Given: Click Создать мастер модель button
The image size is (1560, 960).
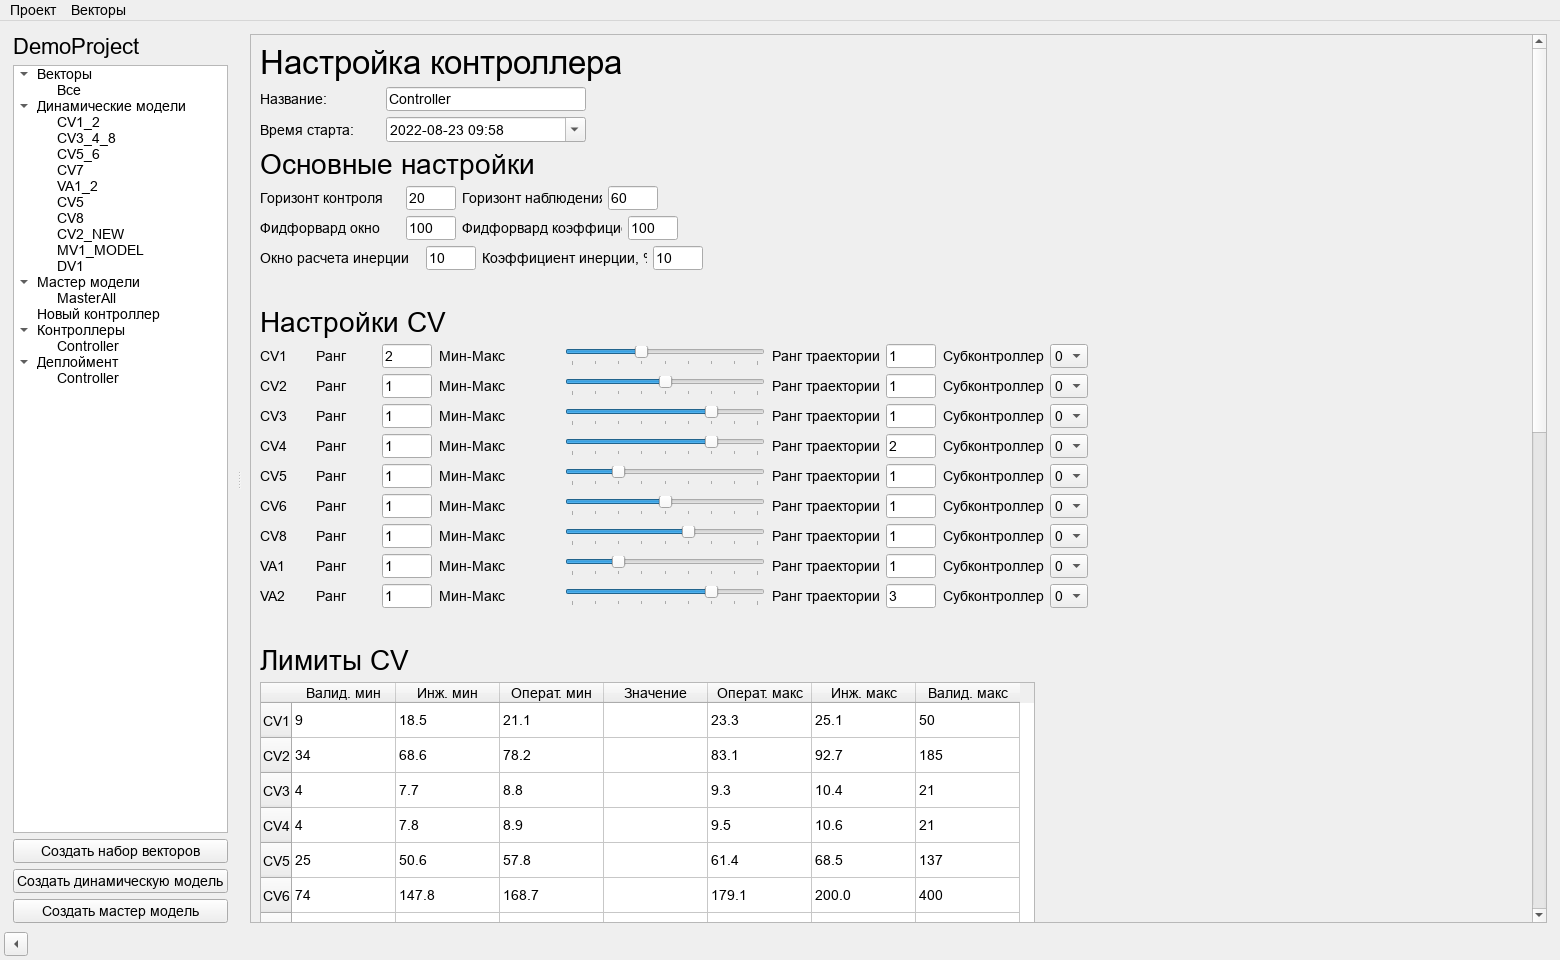Looking at the screenshot, I should (120, 911).
